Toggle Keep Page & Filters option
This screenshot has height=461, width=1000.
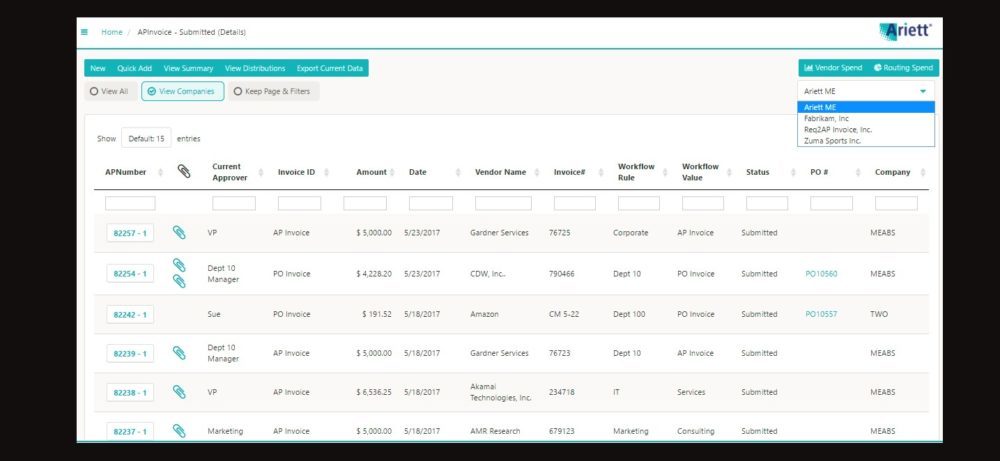272,91
